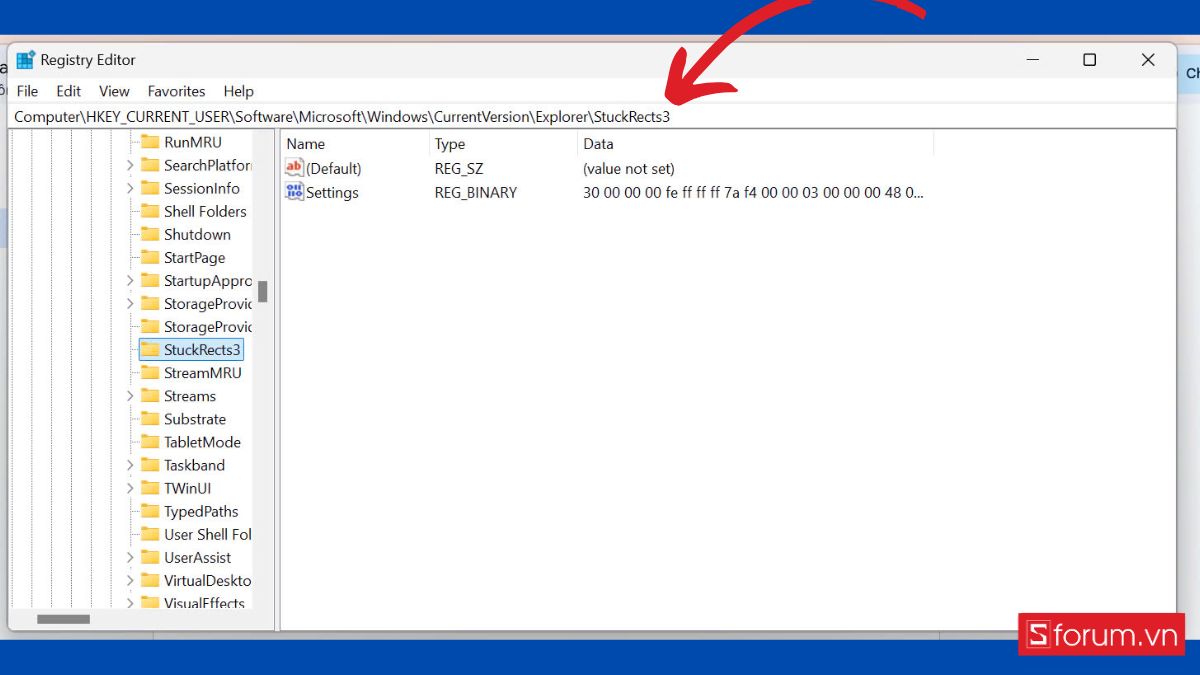Screen dimensions: 1200x675
Task: Expand the TWinUI key
Action: 130,488
